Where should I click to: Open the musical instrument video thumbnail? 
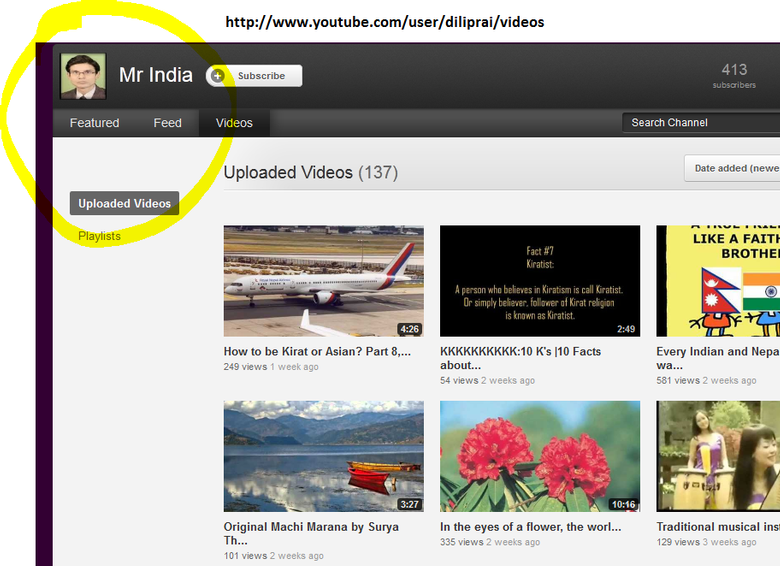point(717,456)
